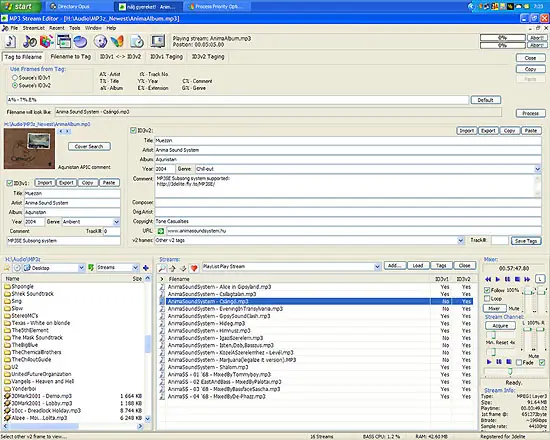Screen dimensions: 550x440
Task: Click the horizontal position slider above Ready
Action: [510, 372]
